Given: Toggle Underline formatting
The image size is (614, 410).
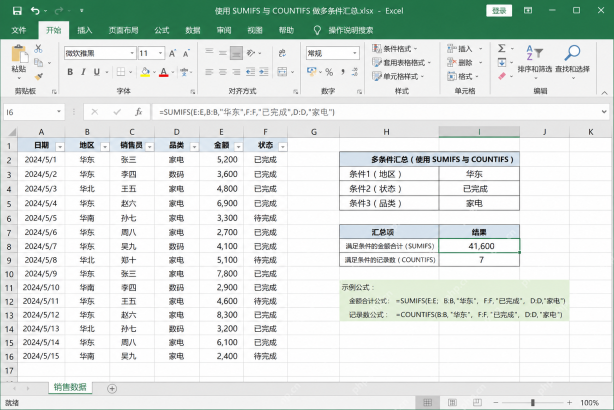Looking at the screenshot, I should click(x=96, y=72).
